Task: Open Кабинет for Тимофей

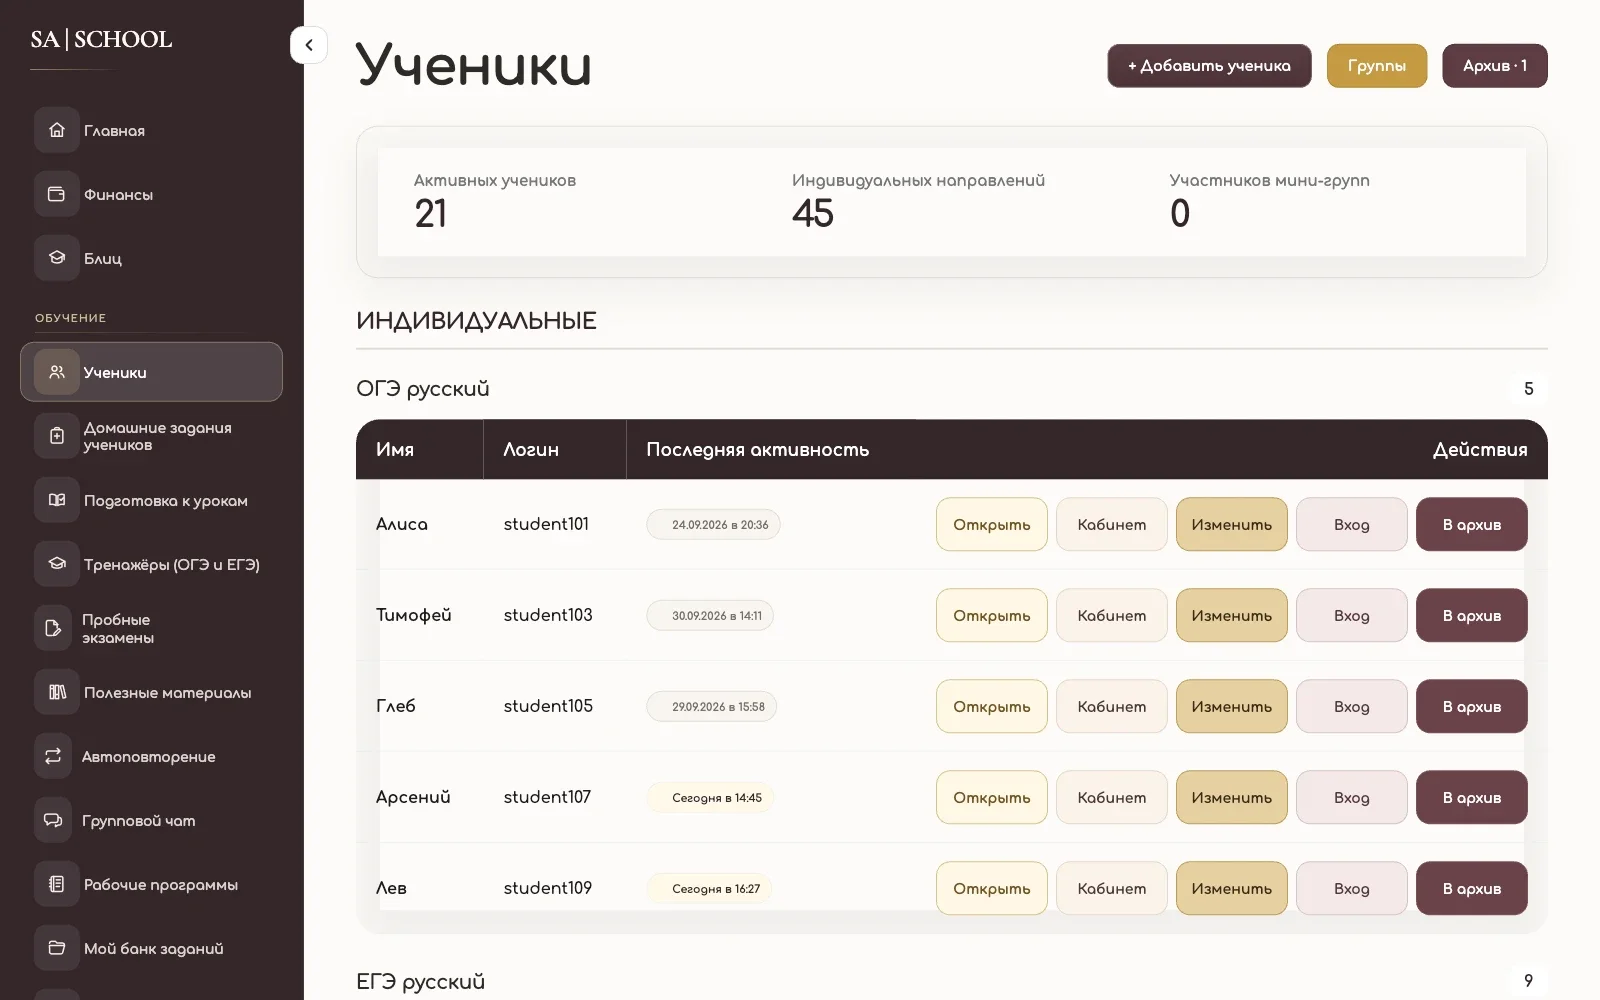Action: [x=1112, y=615]
